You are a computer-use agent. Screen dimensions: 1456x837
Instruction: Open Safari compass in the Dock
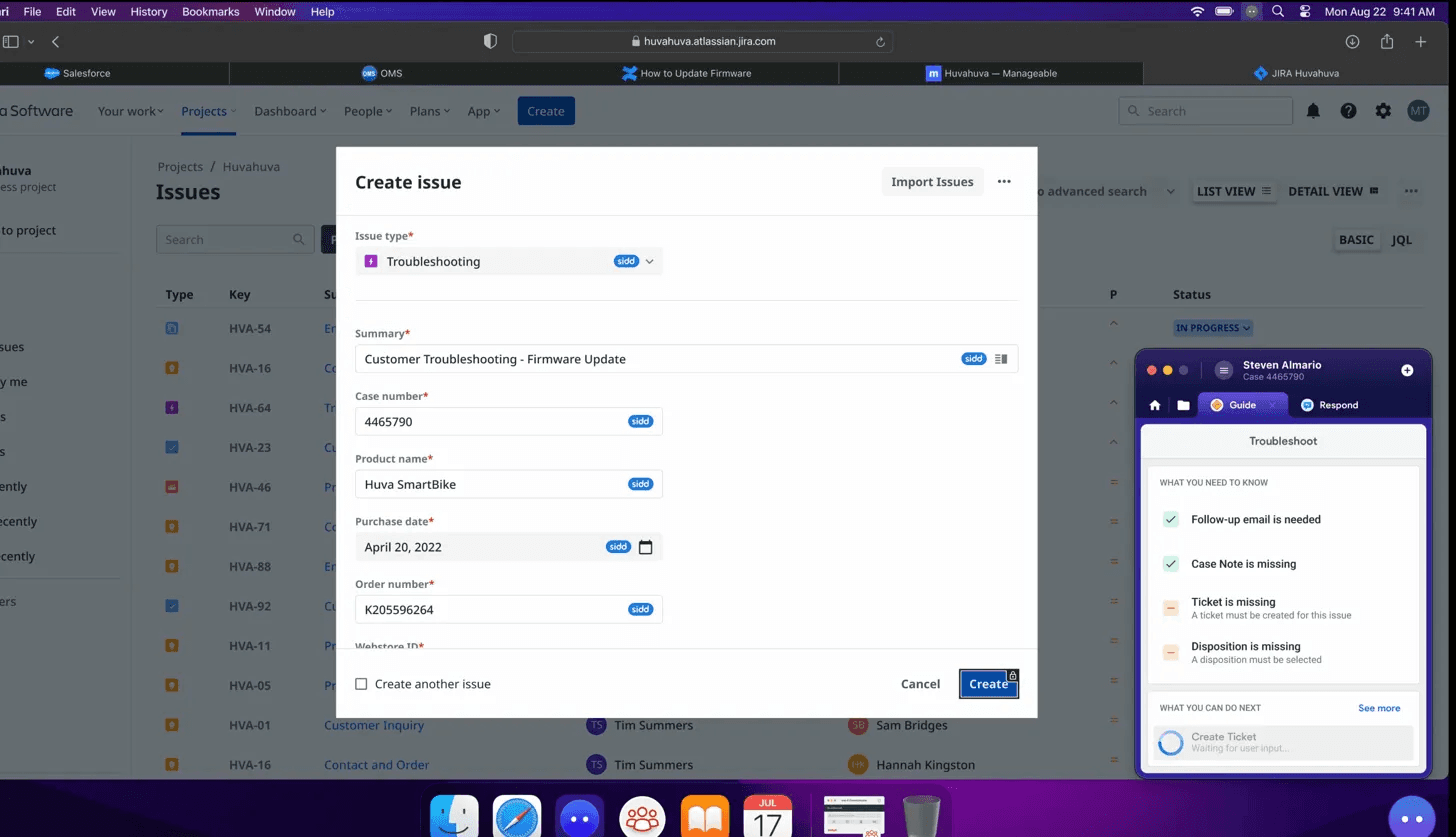[517, 817]
